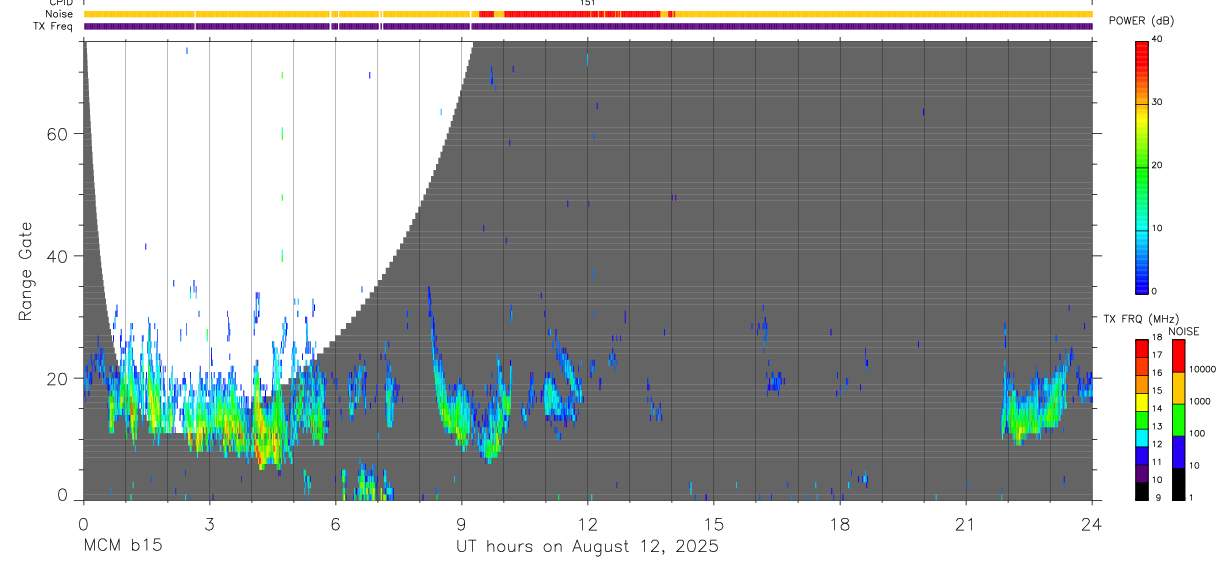Pick the yellow segment of NOISE legend
Screen dimensions: 1228x567
coord(1177,388)
